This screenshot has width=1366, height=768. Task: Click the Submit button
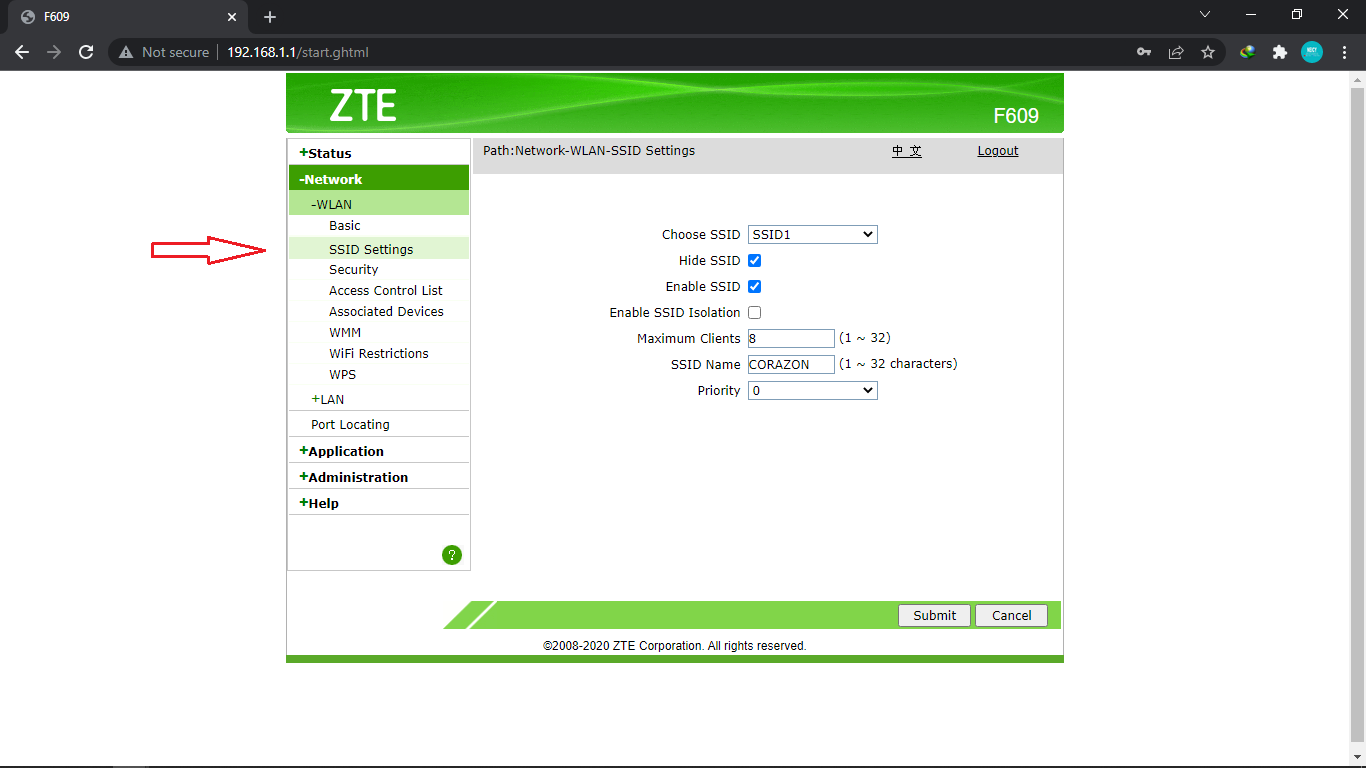(934, 615)
